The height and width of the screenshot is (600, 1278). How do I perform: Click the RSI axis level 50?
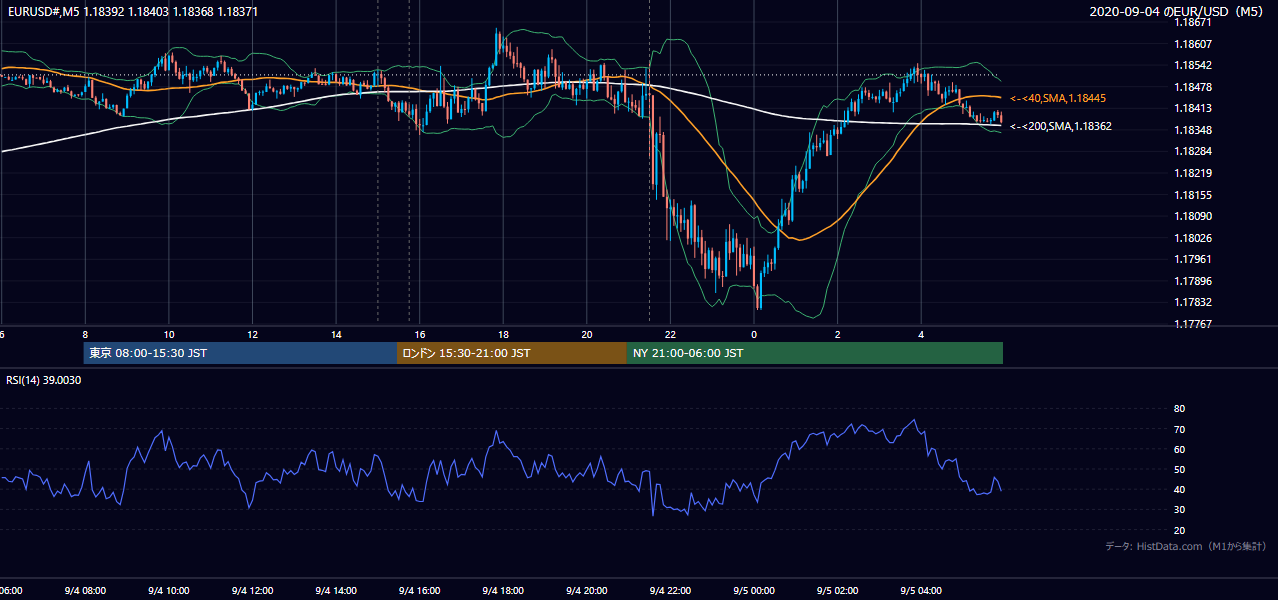click(1179, 469)
